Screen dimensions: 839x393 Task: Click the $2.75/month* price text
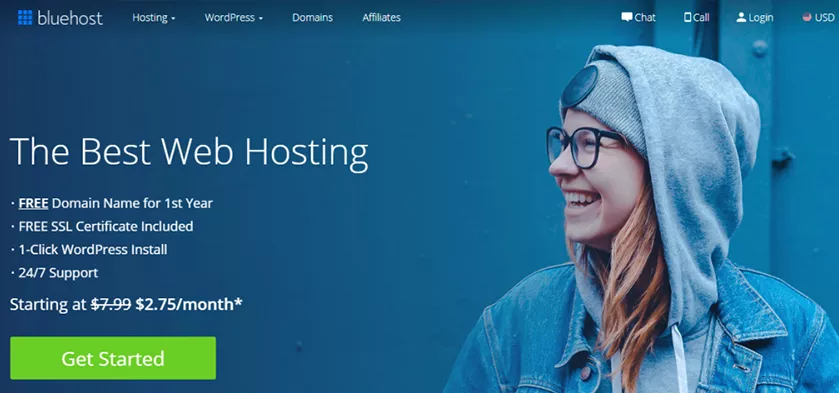[189, 305]
